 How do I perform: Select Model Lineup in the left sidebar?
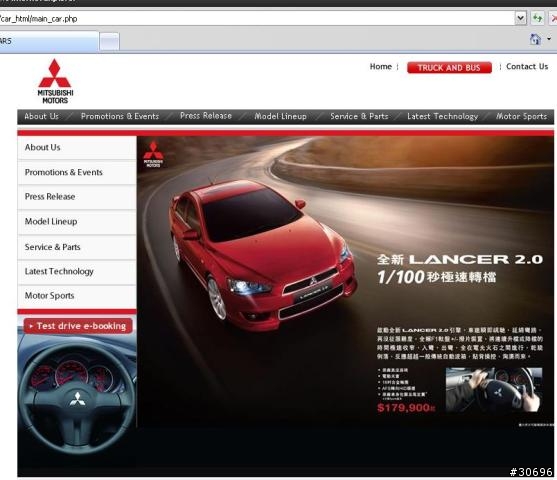[x=77, y=222]
